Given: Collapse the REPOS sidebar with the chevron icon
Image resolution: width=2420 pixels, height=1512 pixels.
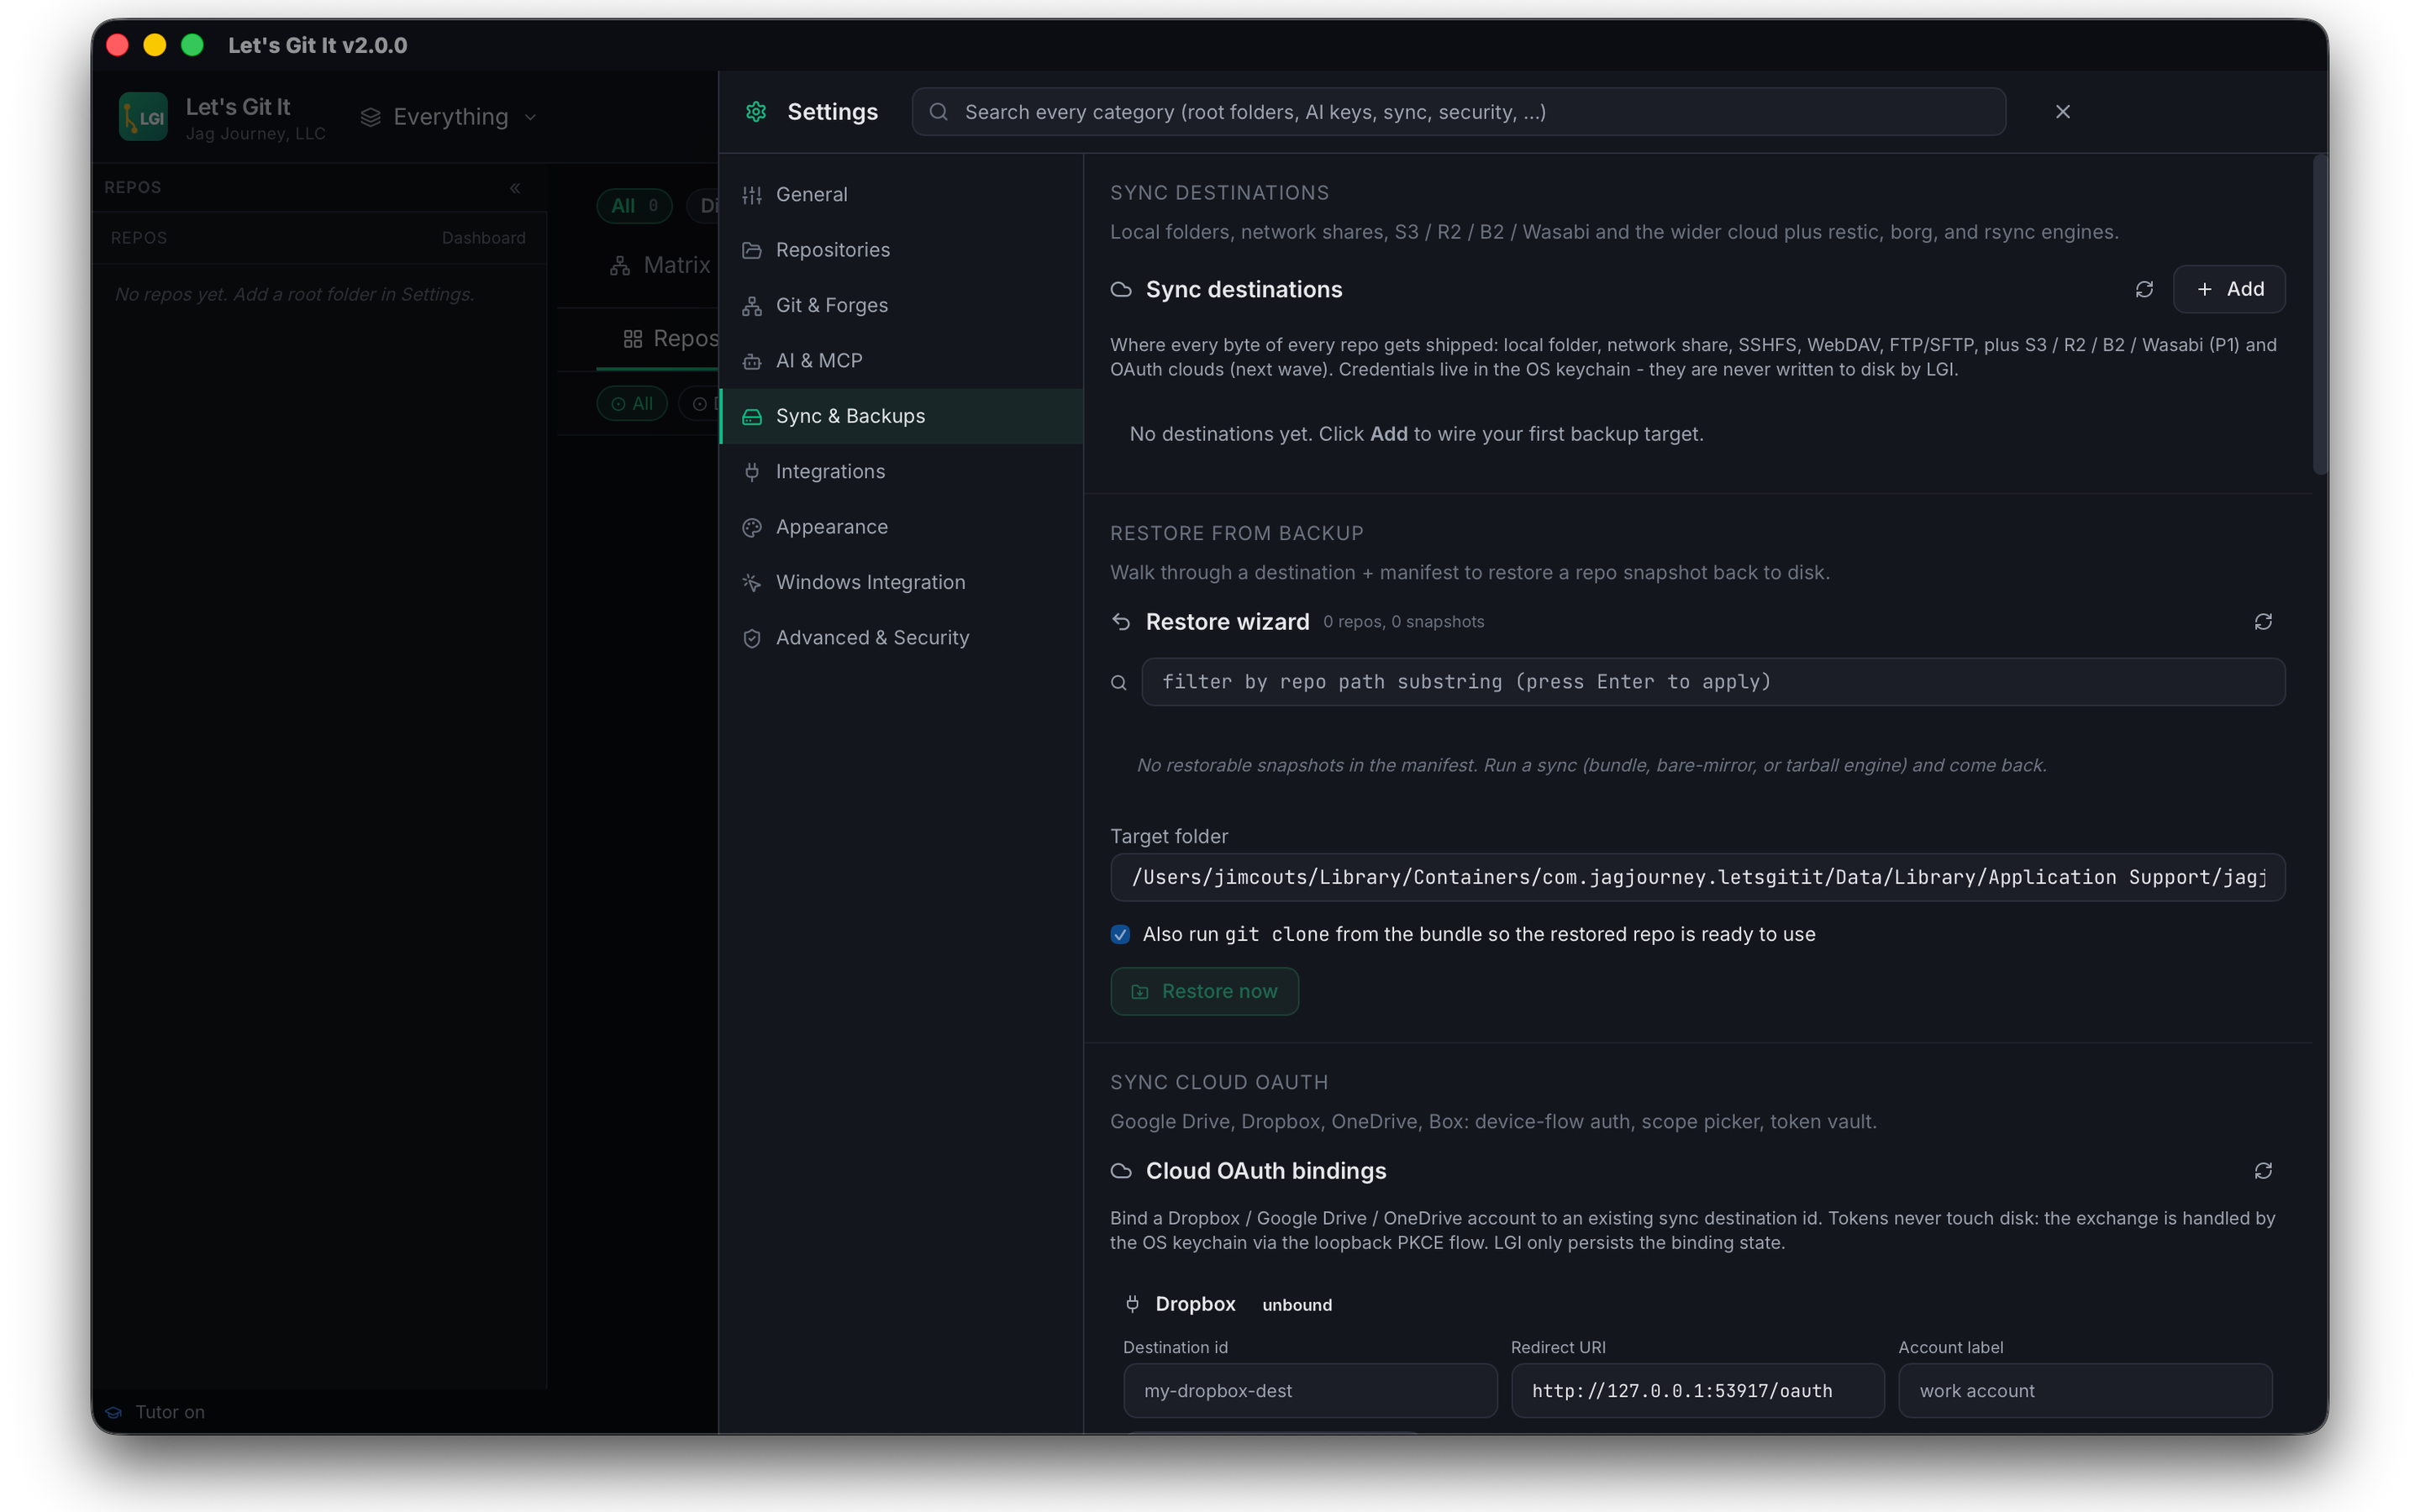Looking at the screenshot, I should (x=515, y=188).
